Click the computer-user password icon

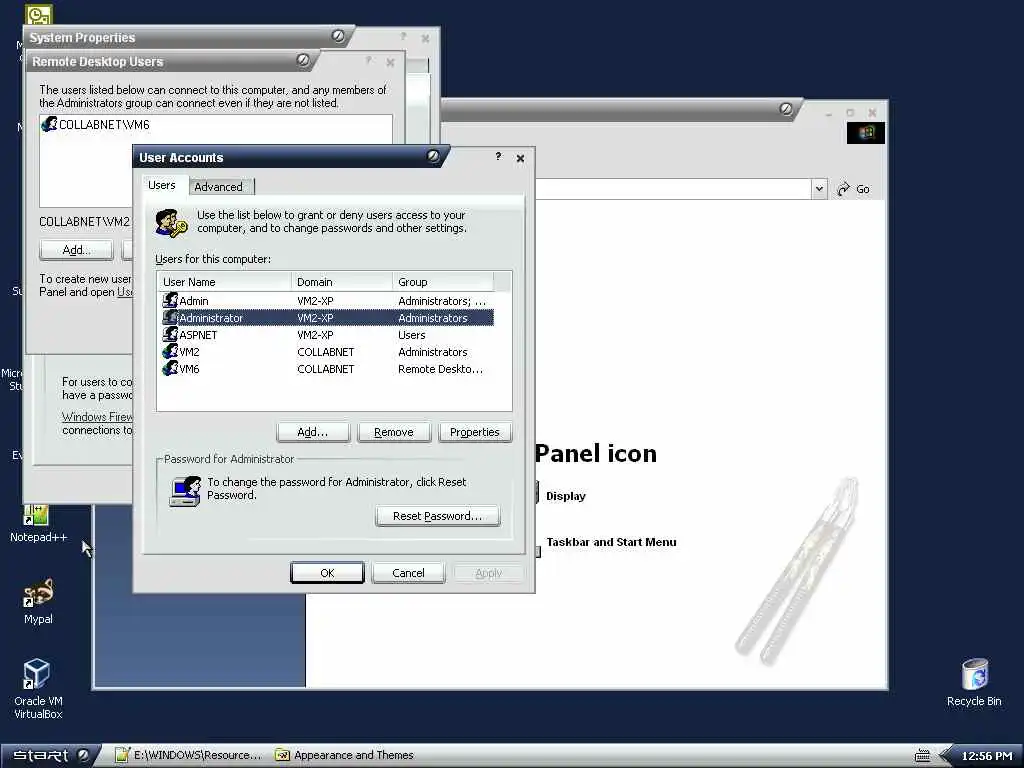click(x=185, y=491)
